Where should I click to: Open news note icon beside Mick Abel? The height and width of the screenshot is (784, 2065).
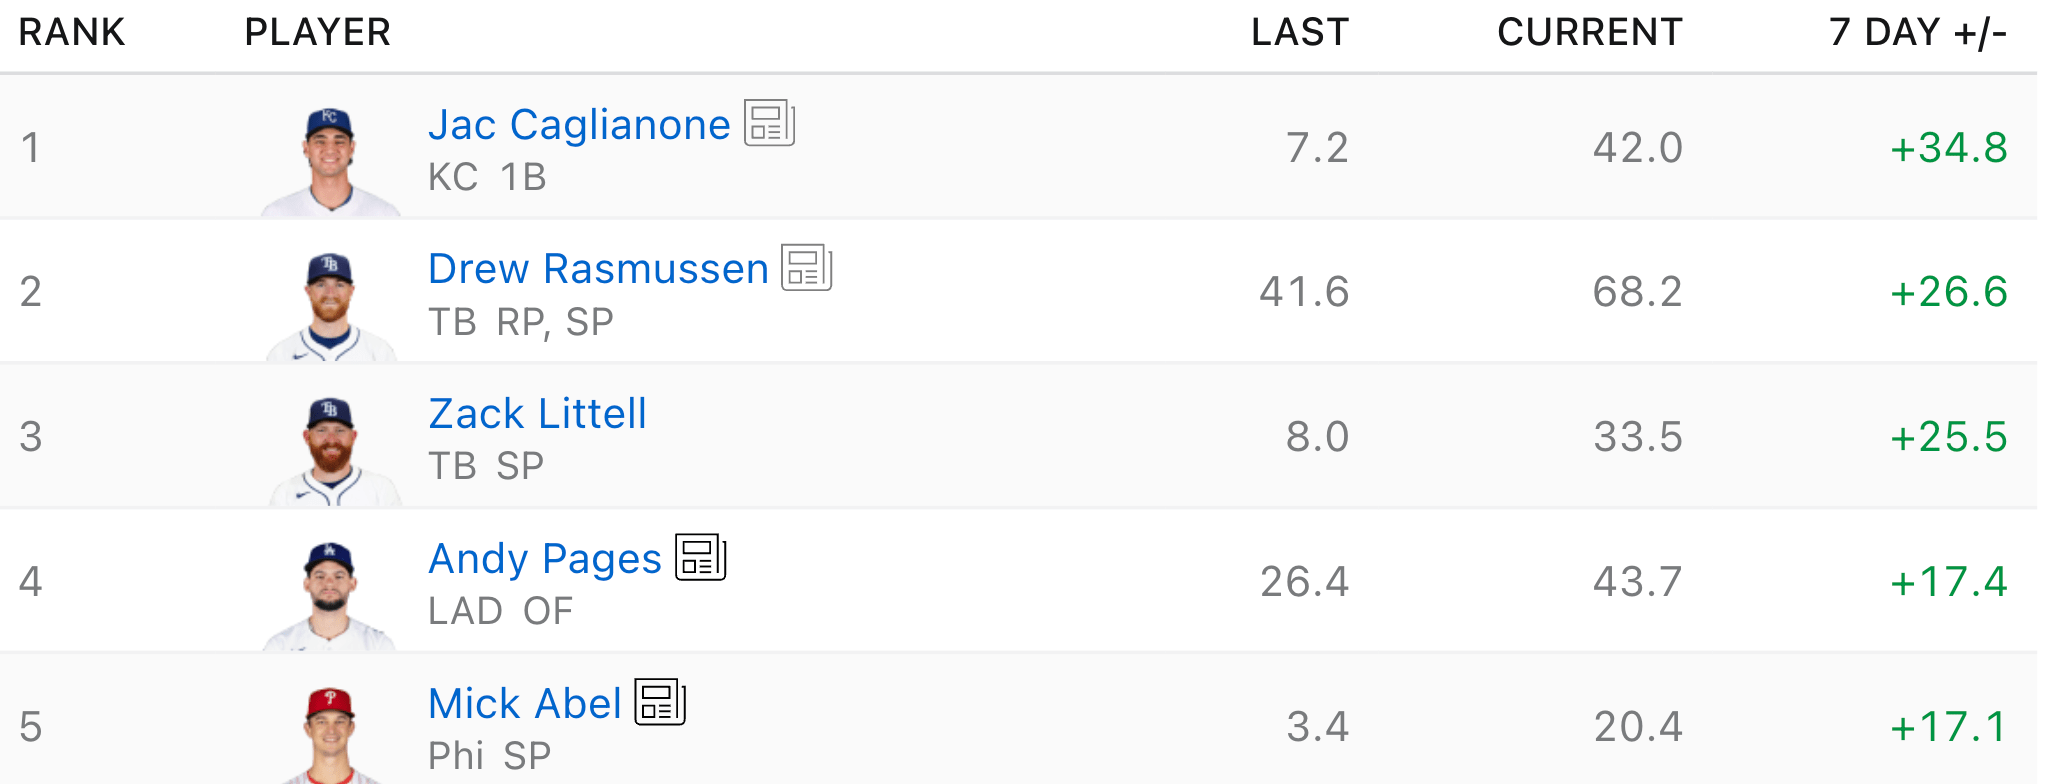660,702
